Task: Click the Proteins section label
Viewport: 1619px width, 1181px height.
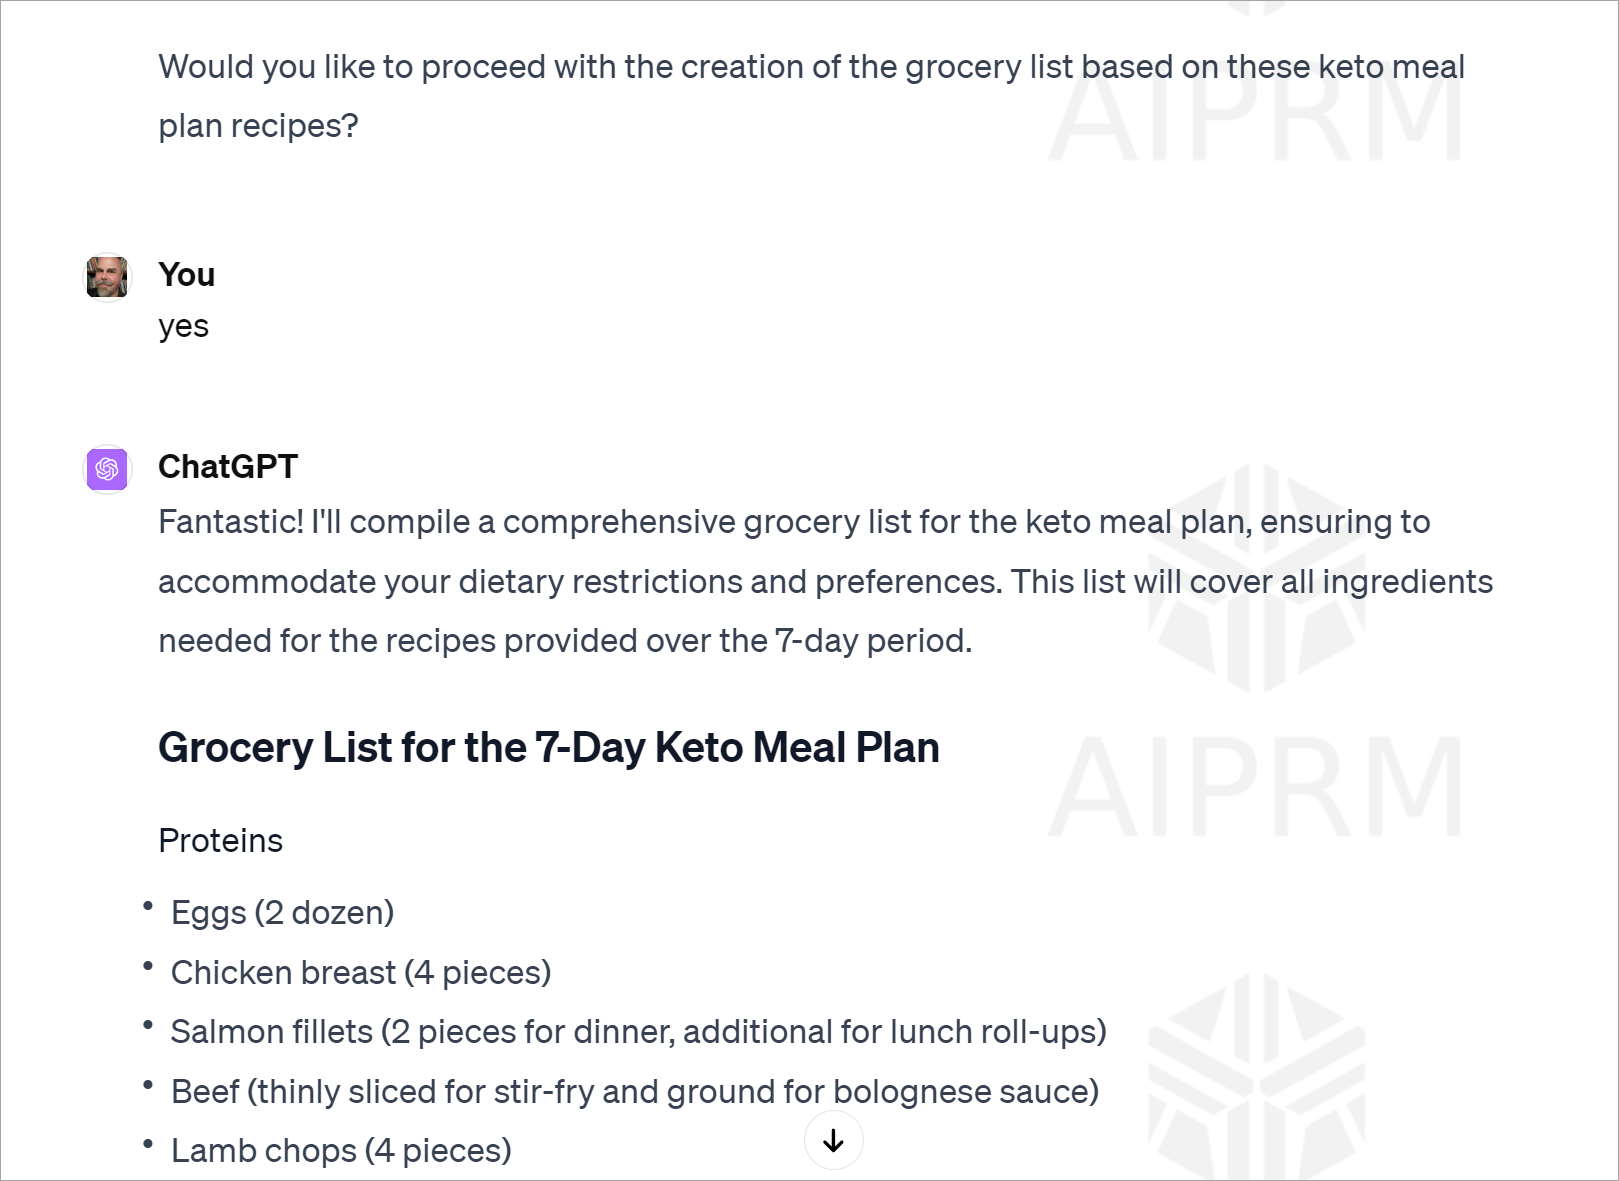Action: click(x=220, y=841)
